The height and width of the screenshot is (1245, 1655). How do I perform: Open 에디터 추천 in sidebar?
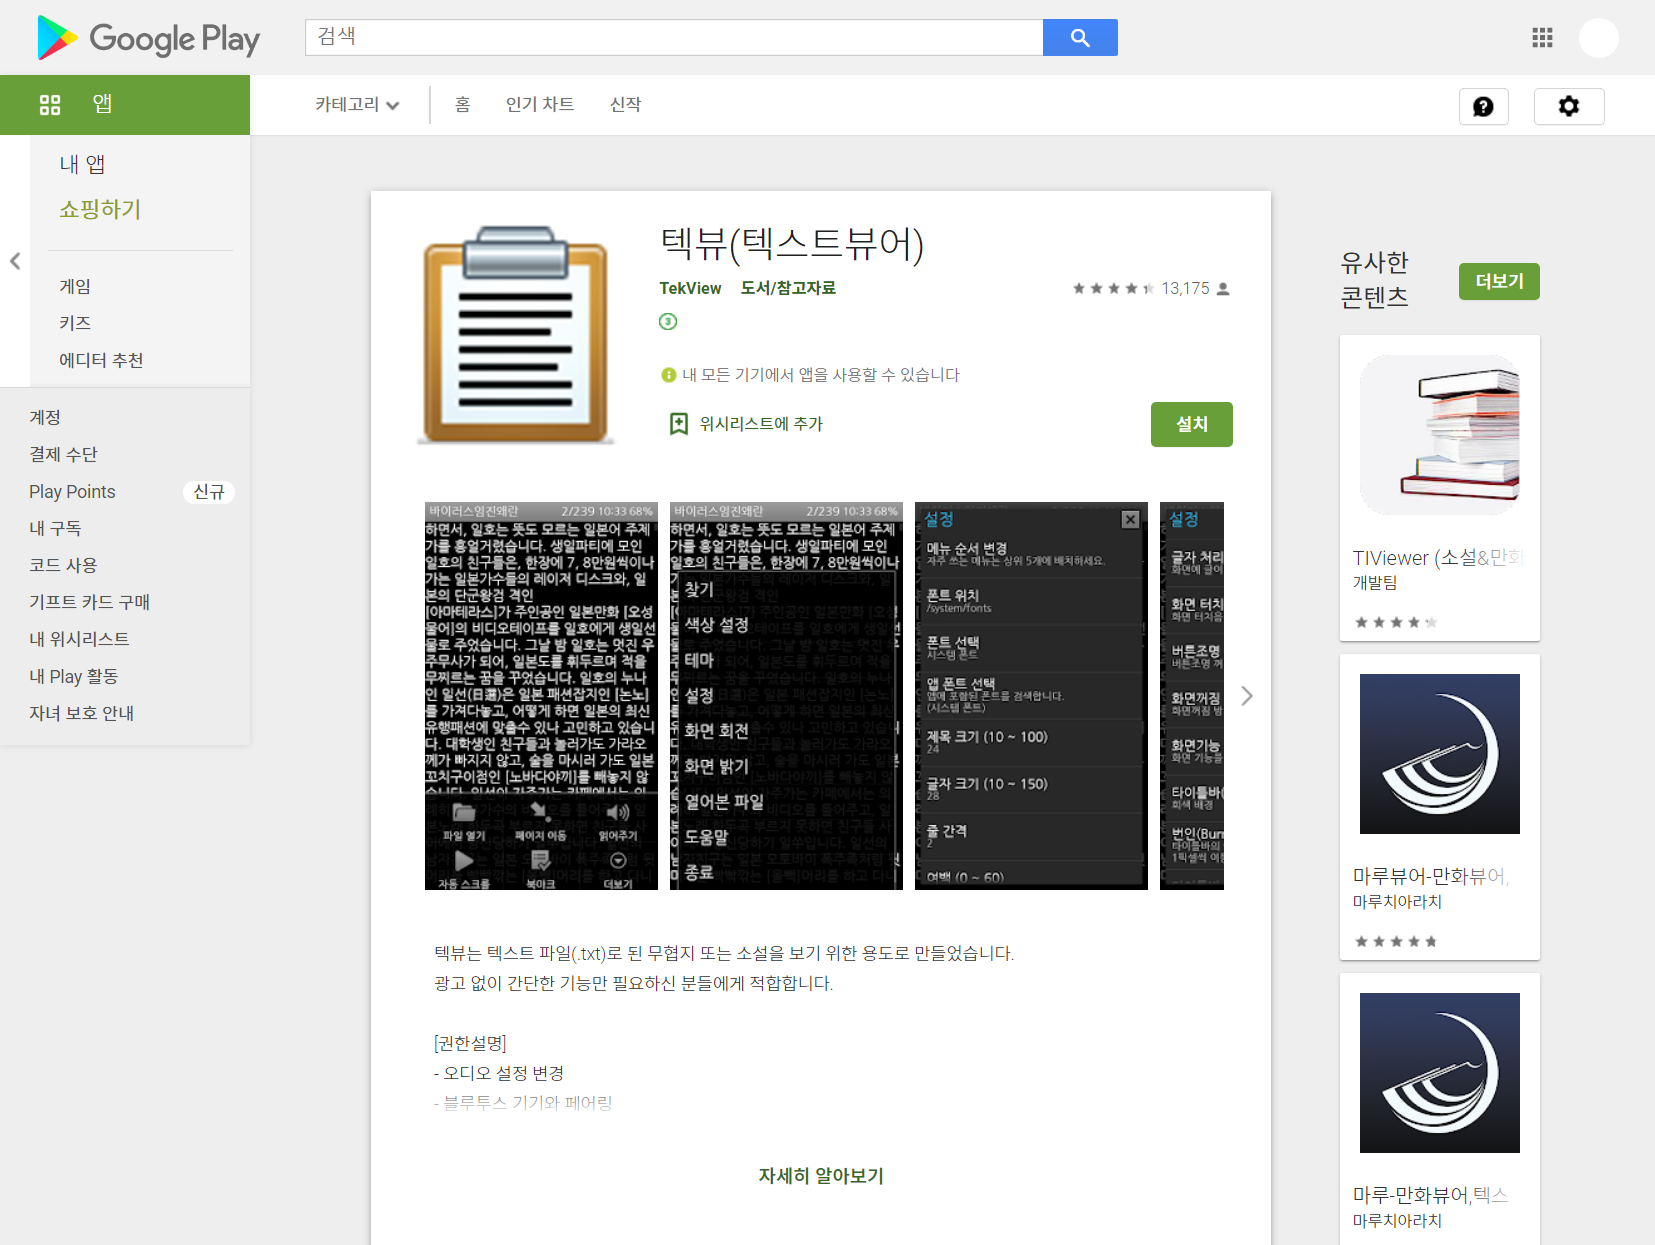[101, 360]
